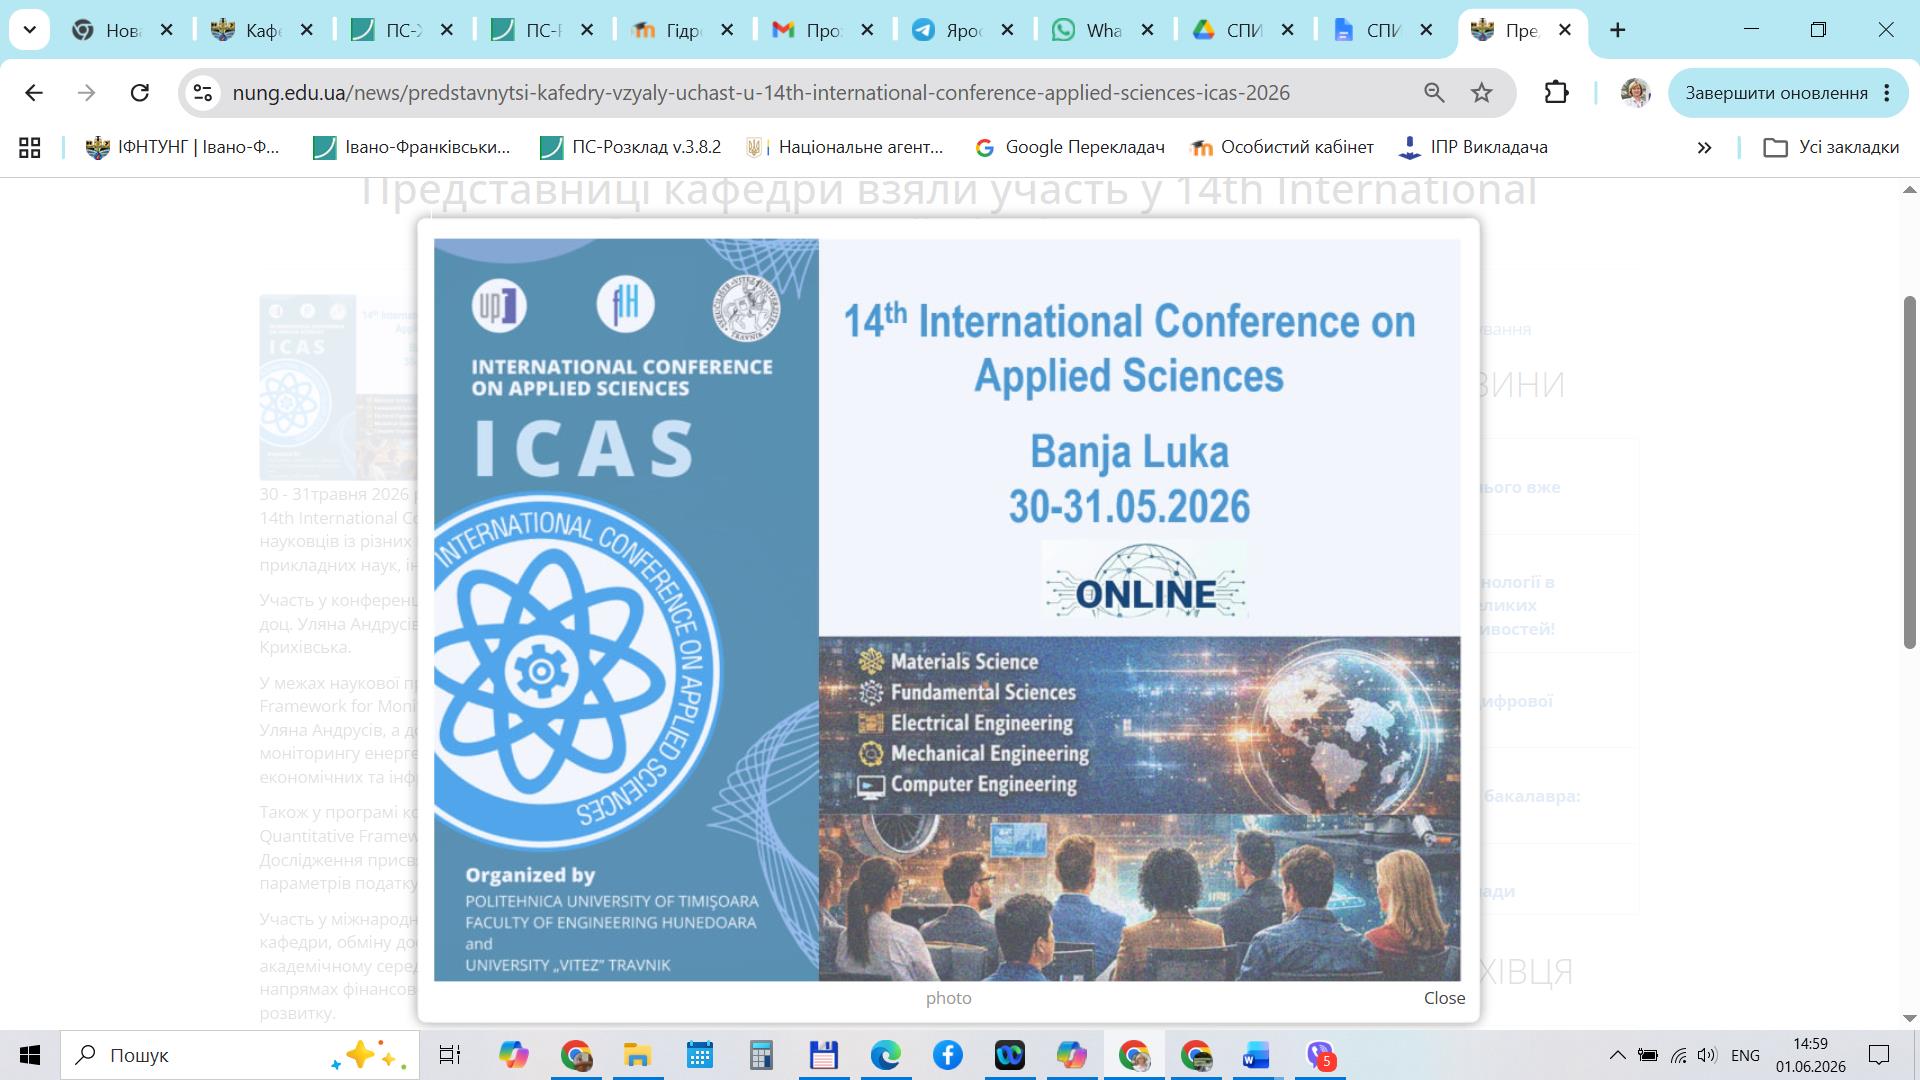Open Task View on the taskbar
Viewport: 1920px width, 1080px height.
(450, 1055)
